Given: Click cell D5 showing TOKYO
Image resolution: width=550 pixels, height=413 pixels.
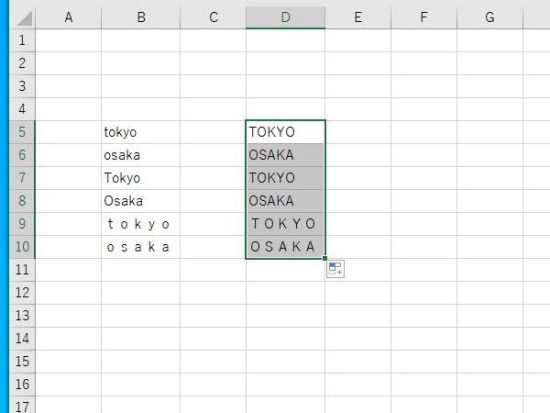Looking at the screenshot, I should click(x=286, y=132).
